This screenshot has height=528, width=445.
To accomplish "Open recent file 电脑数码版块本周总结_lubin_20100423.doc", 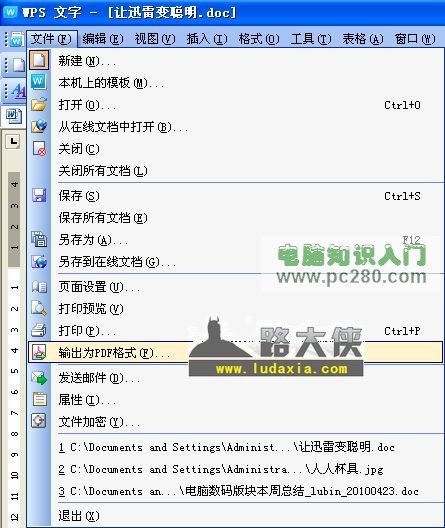I will (236, 491).
